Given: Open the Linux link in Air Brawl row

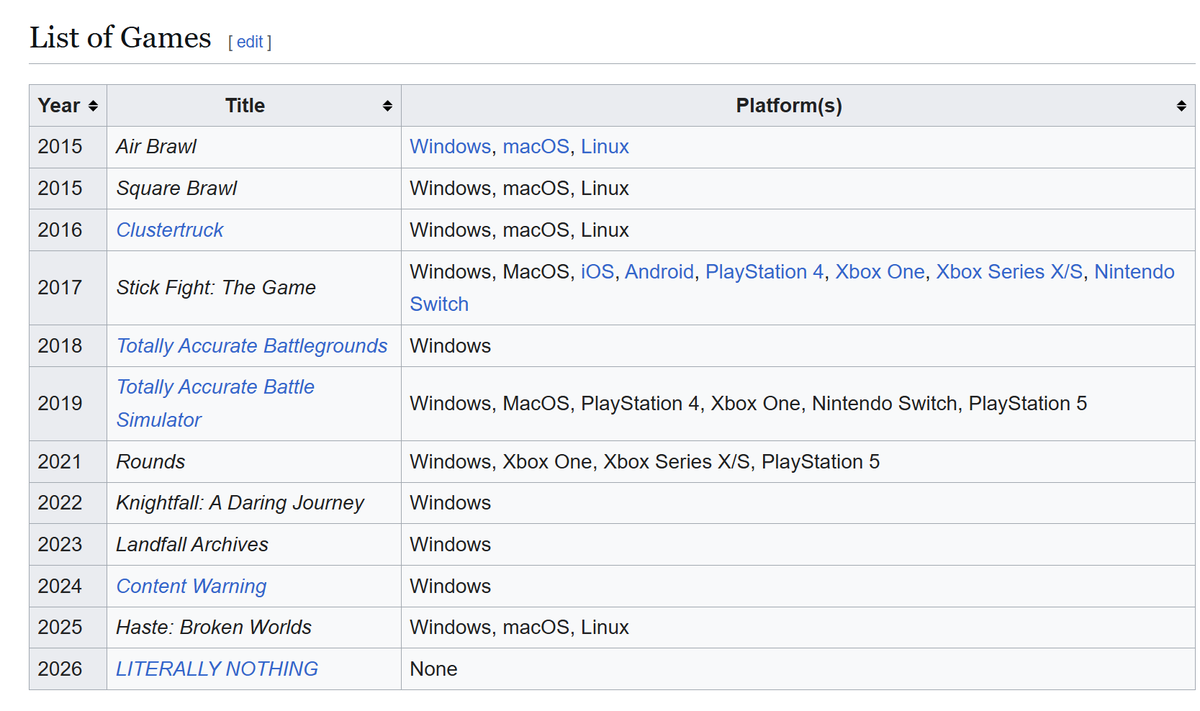Looking at the screenshot, I should [x=605, y=146].
